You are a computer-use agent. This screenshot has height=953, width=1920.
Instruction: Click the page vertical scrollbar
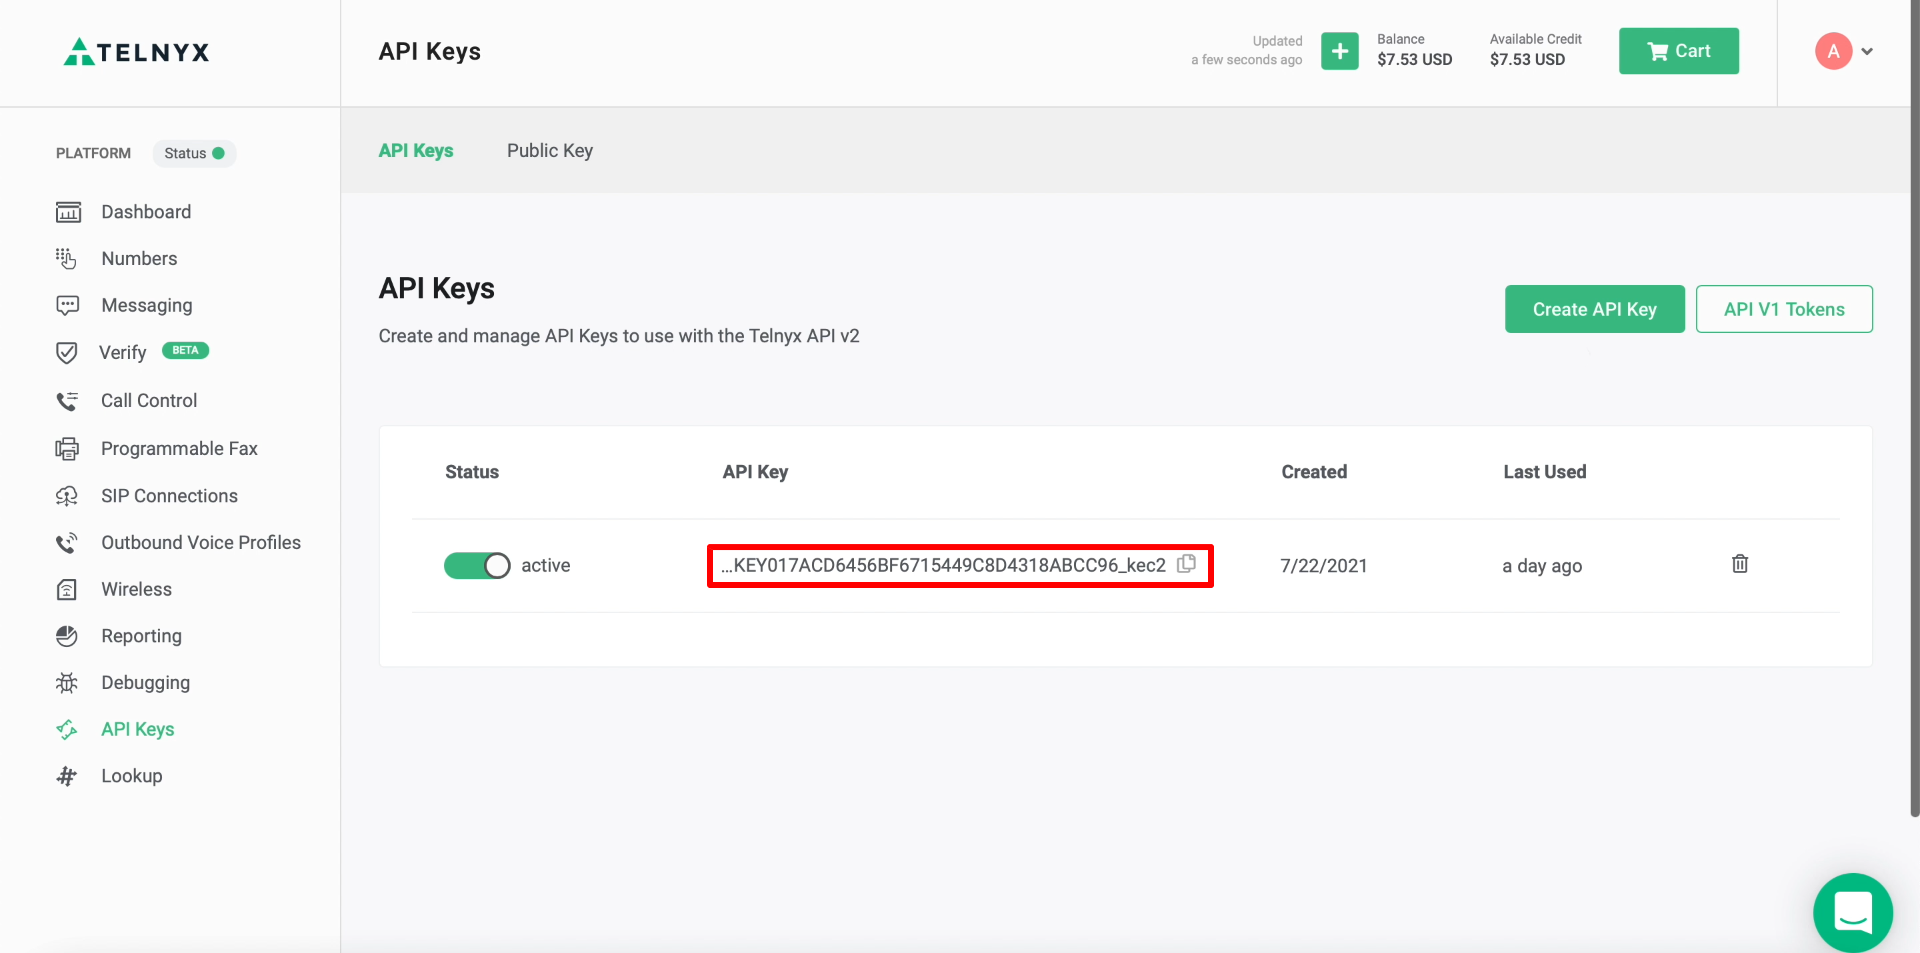1915,408
